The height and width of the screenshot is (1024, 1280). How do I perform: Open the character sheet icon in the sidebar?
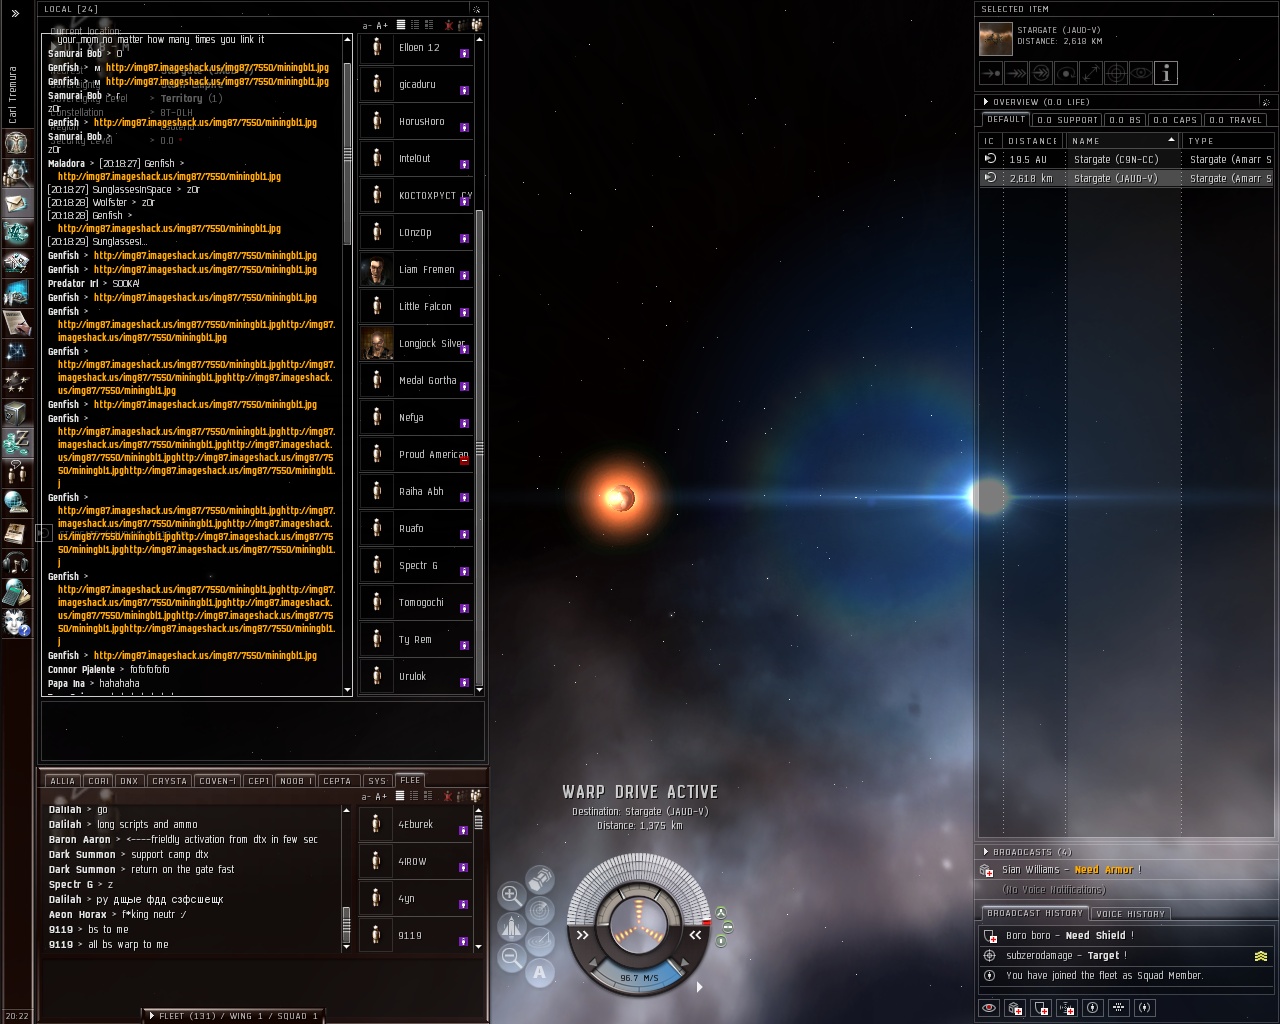[16, 142]
